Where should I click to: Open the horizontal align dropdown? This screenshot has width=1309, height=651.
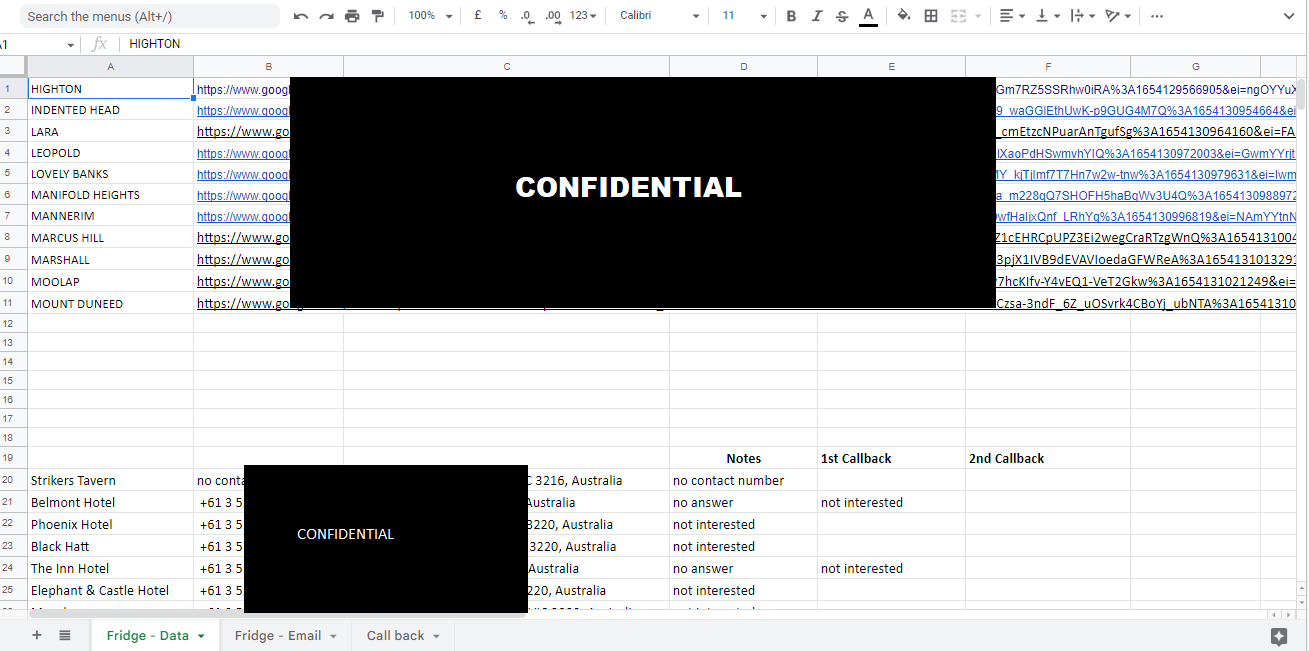[1012, 16]
